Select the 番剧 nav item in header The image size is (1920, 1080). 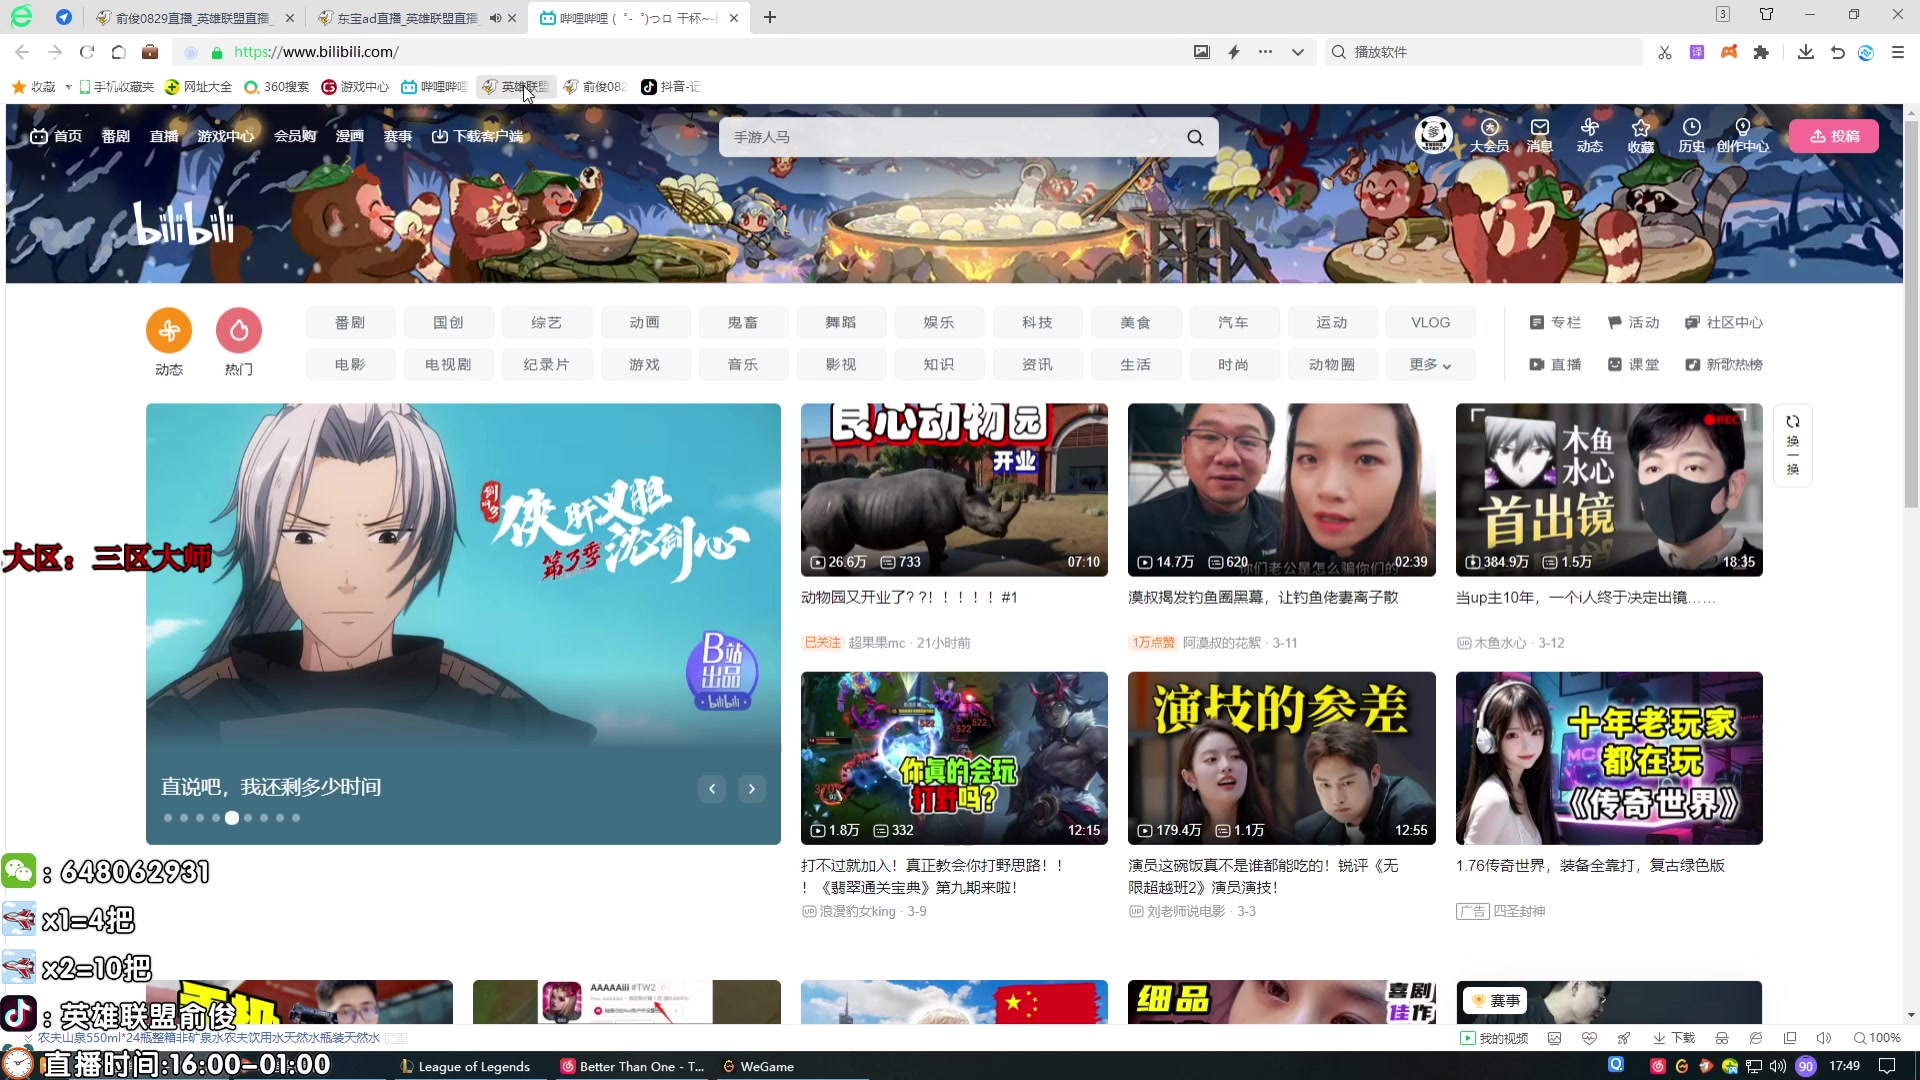[x=116, y=136]
